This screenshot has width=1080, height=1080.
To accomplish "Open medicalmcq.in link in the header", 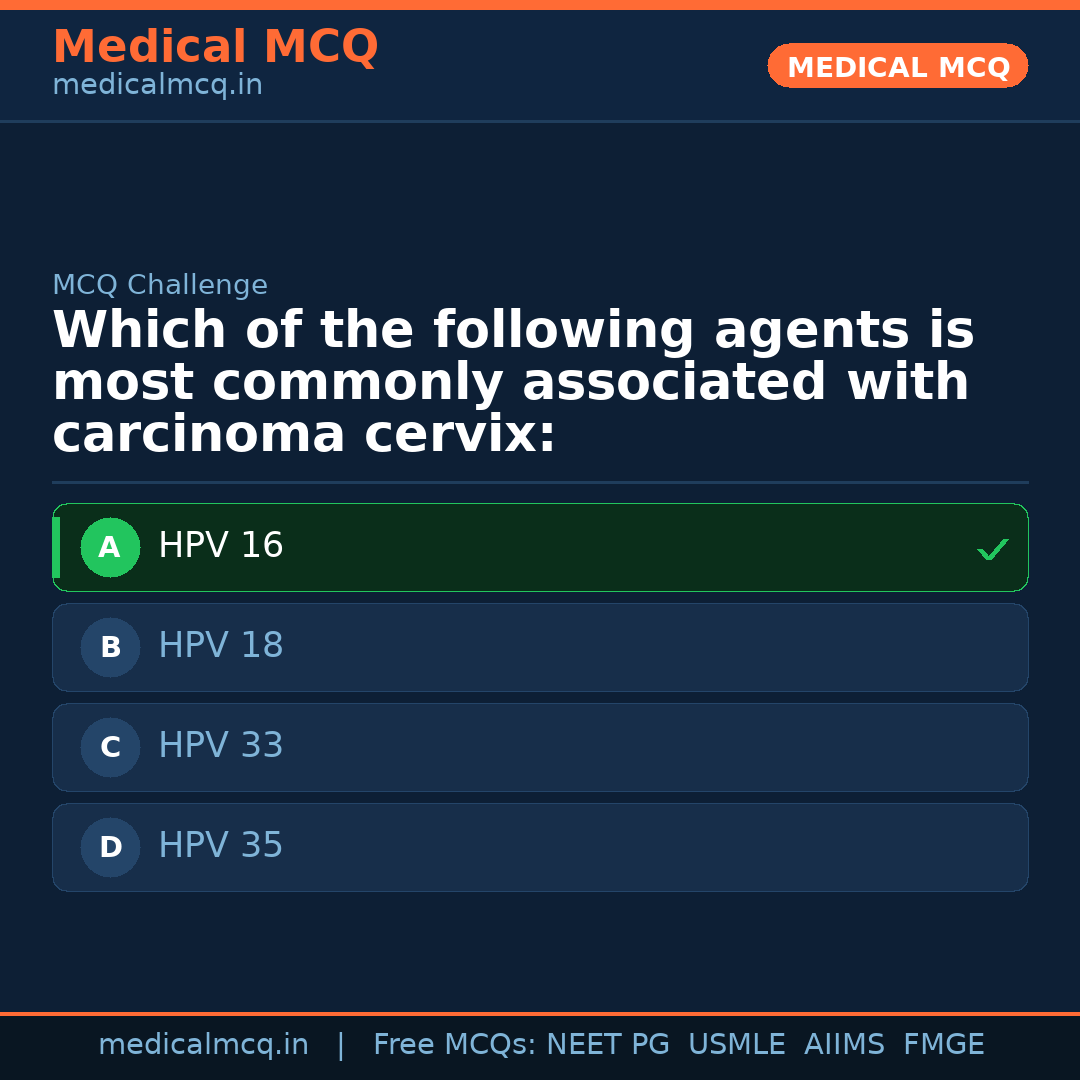I will click(x=157, y=86).
